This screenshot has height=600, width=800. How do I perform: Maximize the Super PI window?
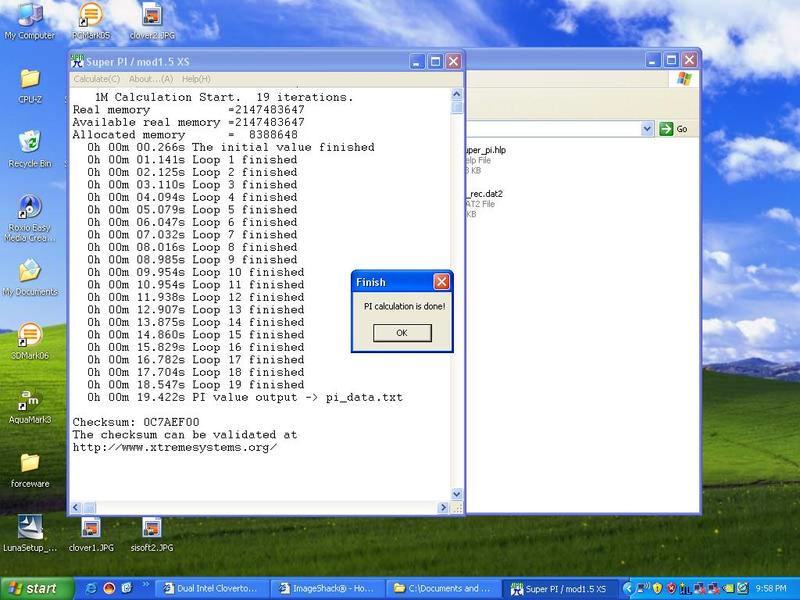(x=435, y=61)
